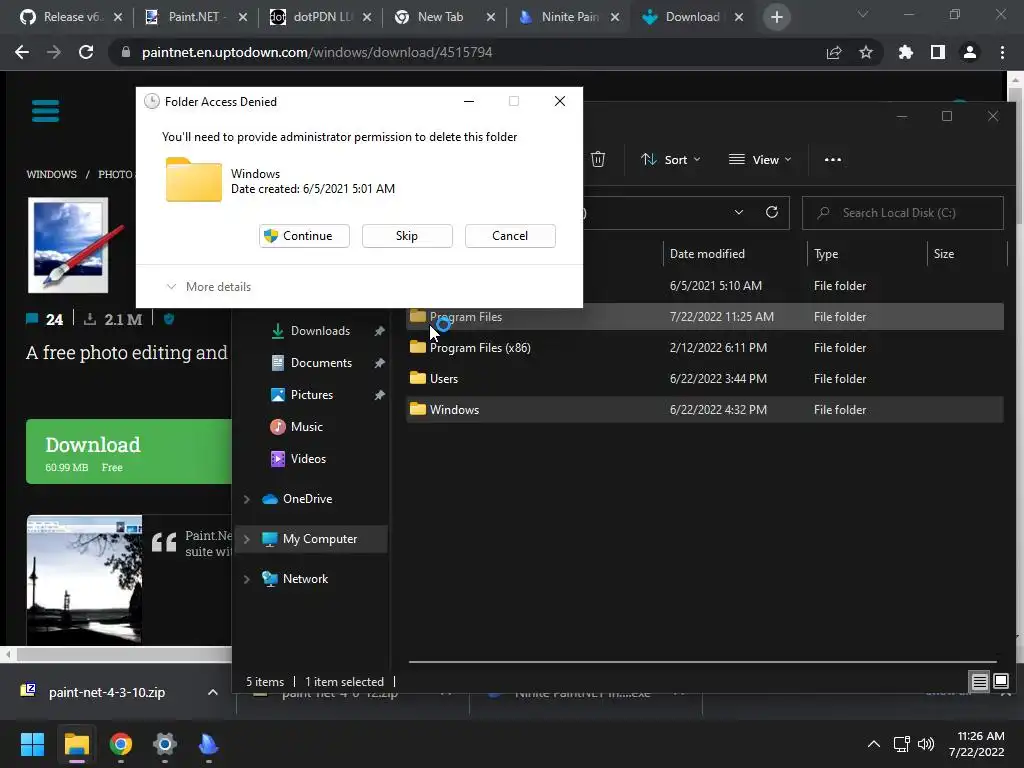This screenshot has width=1024, height=768.
Task: Open Settings from the taskbar
Action: pyautogui.click(x=165, y=744)
